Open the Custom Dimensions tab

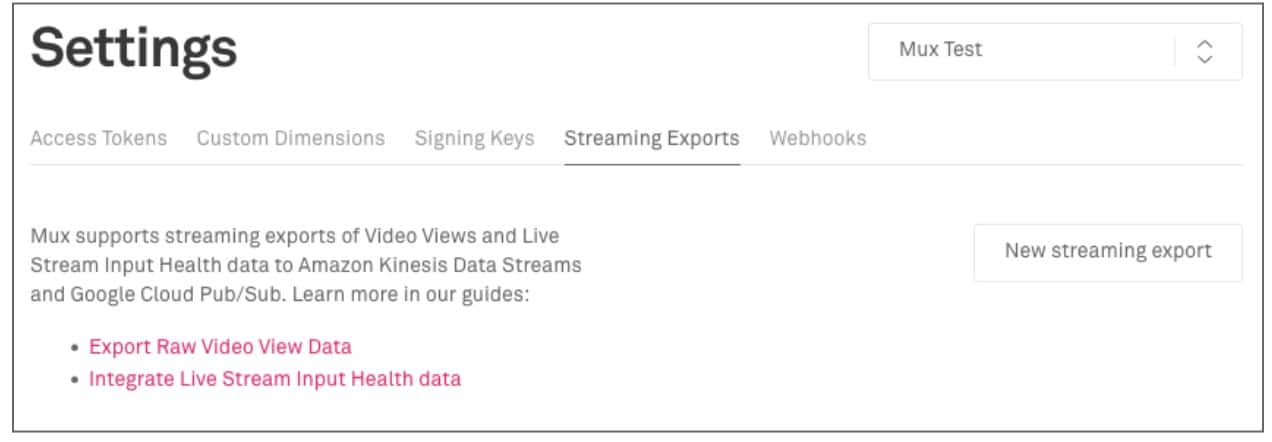(x=290, y=138)
